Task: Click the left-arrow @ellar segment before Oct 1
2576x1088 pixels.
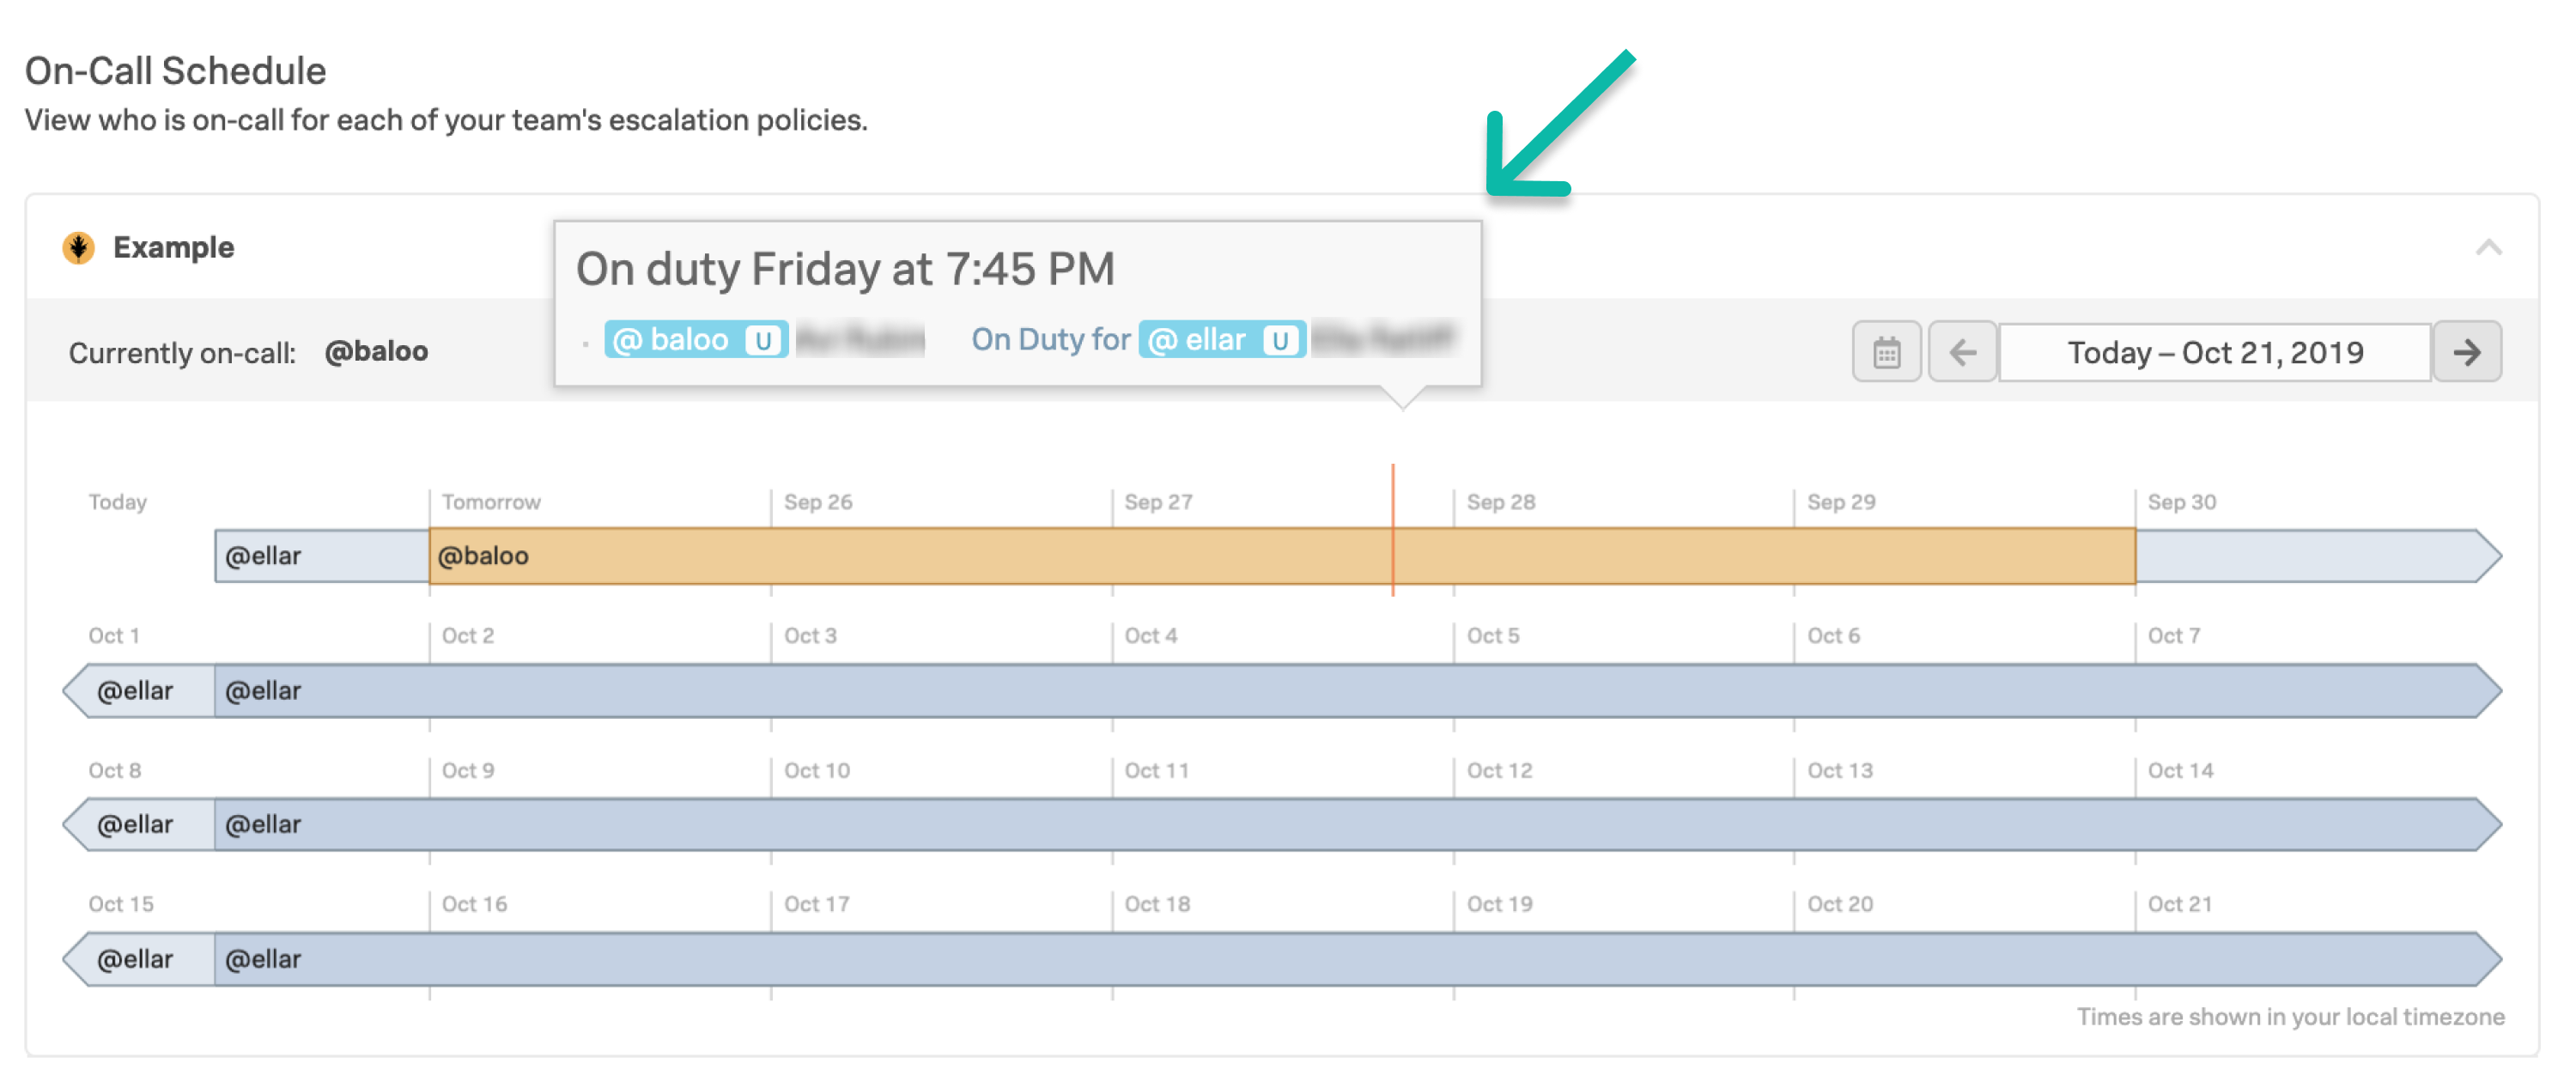Action: click(x=139, y=691)
